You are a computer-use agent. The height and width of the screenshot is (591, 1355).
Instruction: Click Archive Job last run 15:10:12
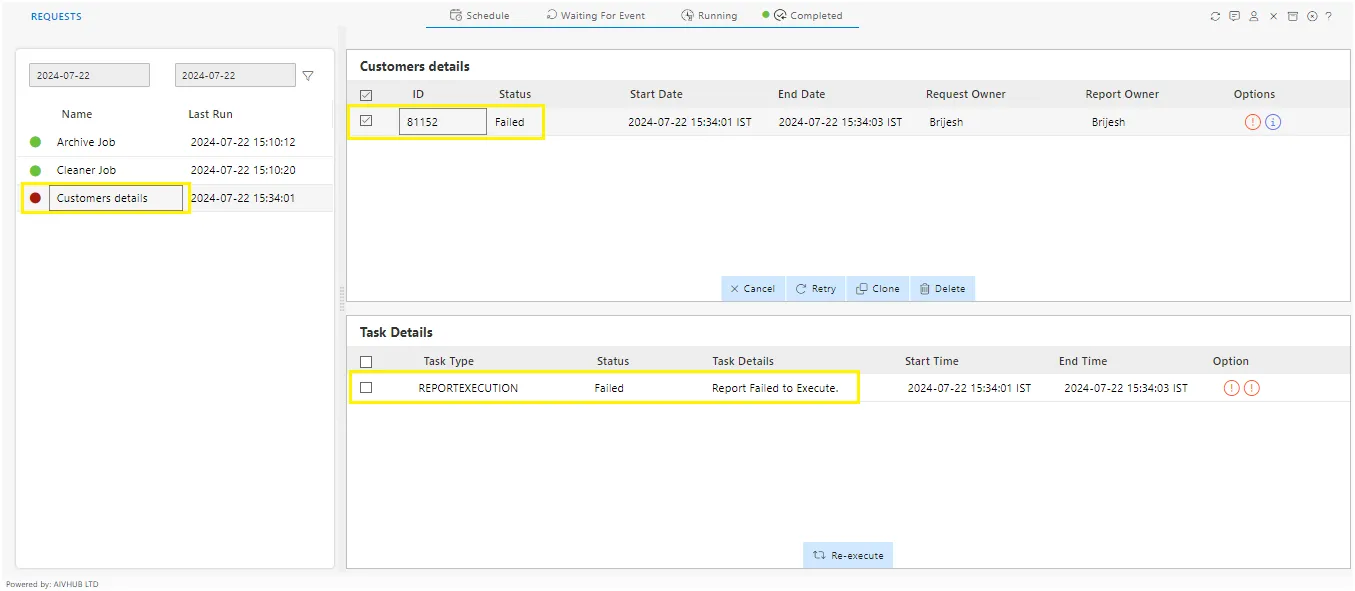(243, 142)
